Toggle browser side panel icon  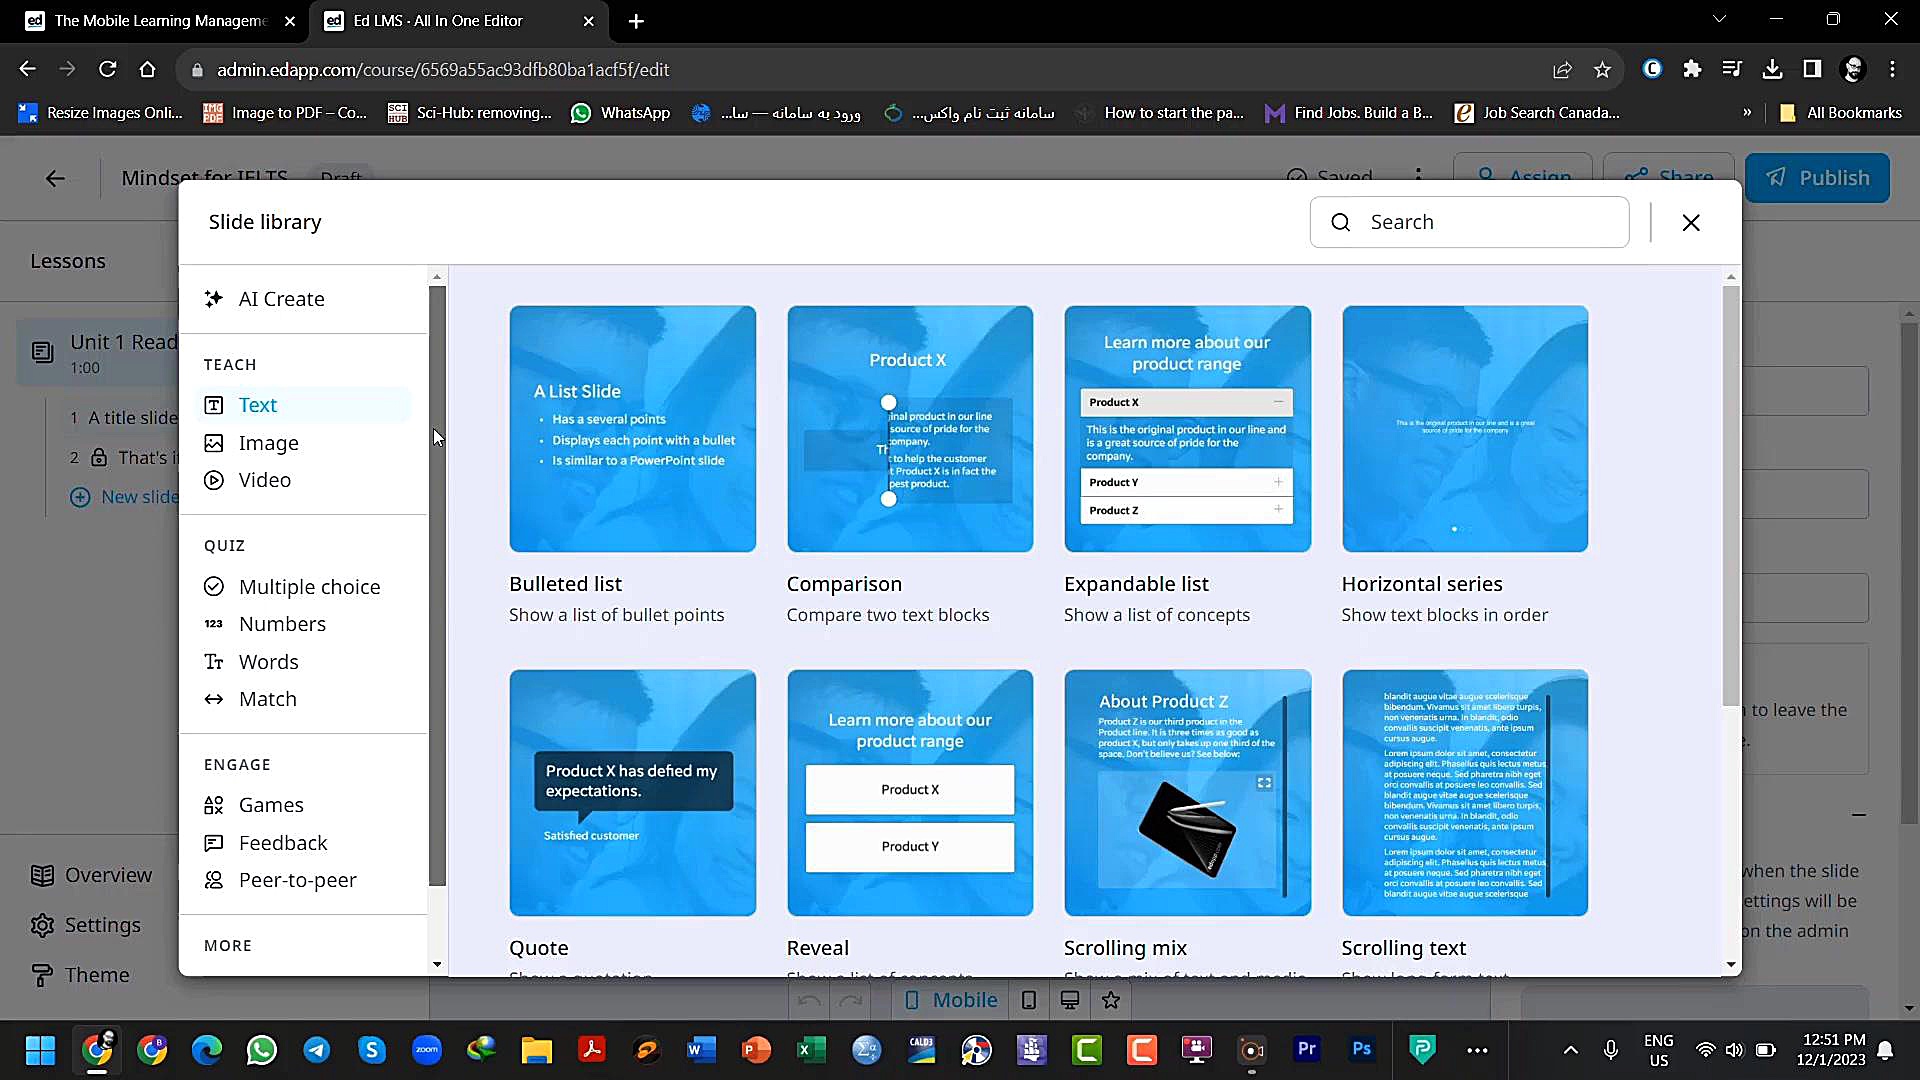pyautogui.click(x=1812, y=69)
